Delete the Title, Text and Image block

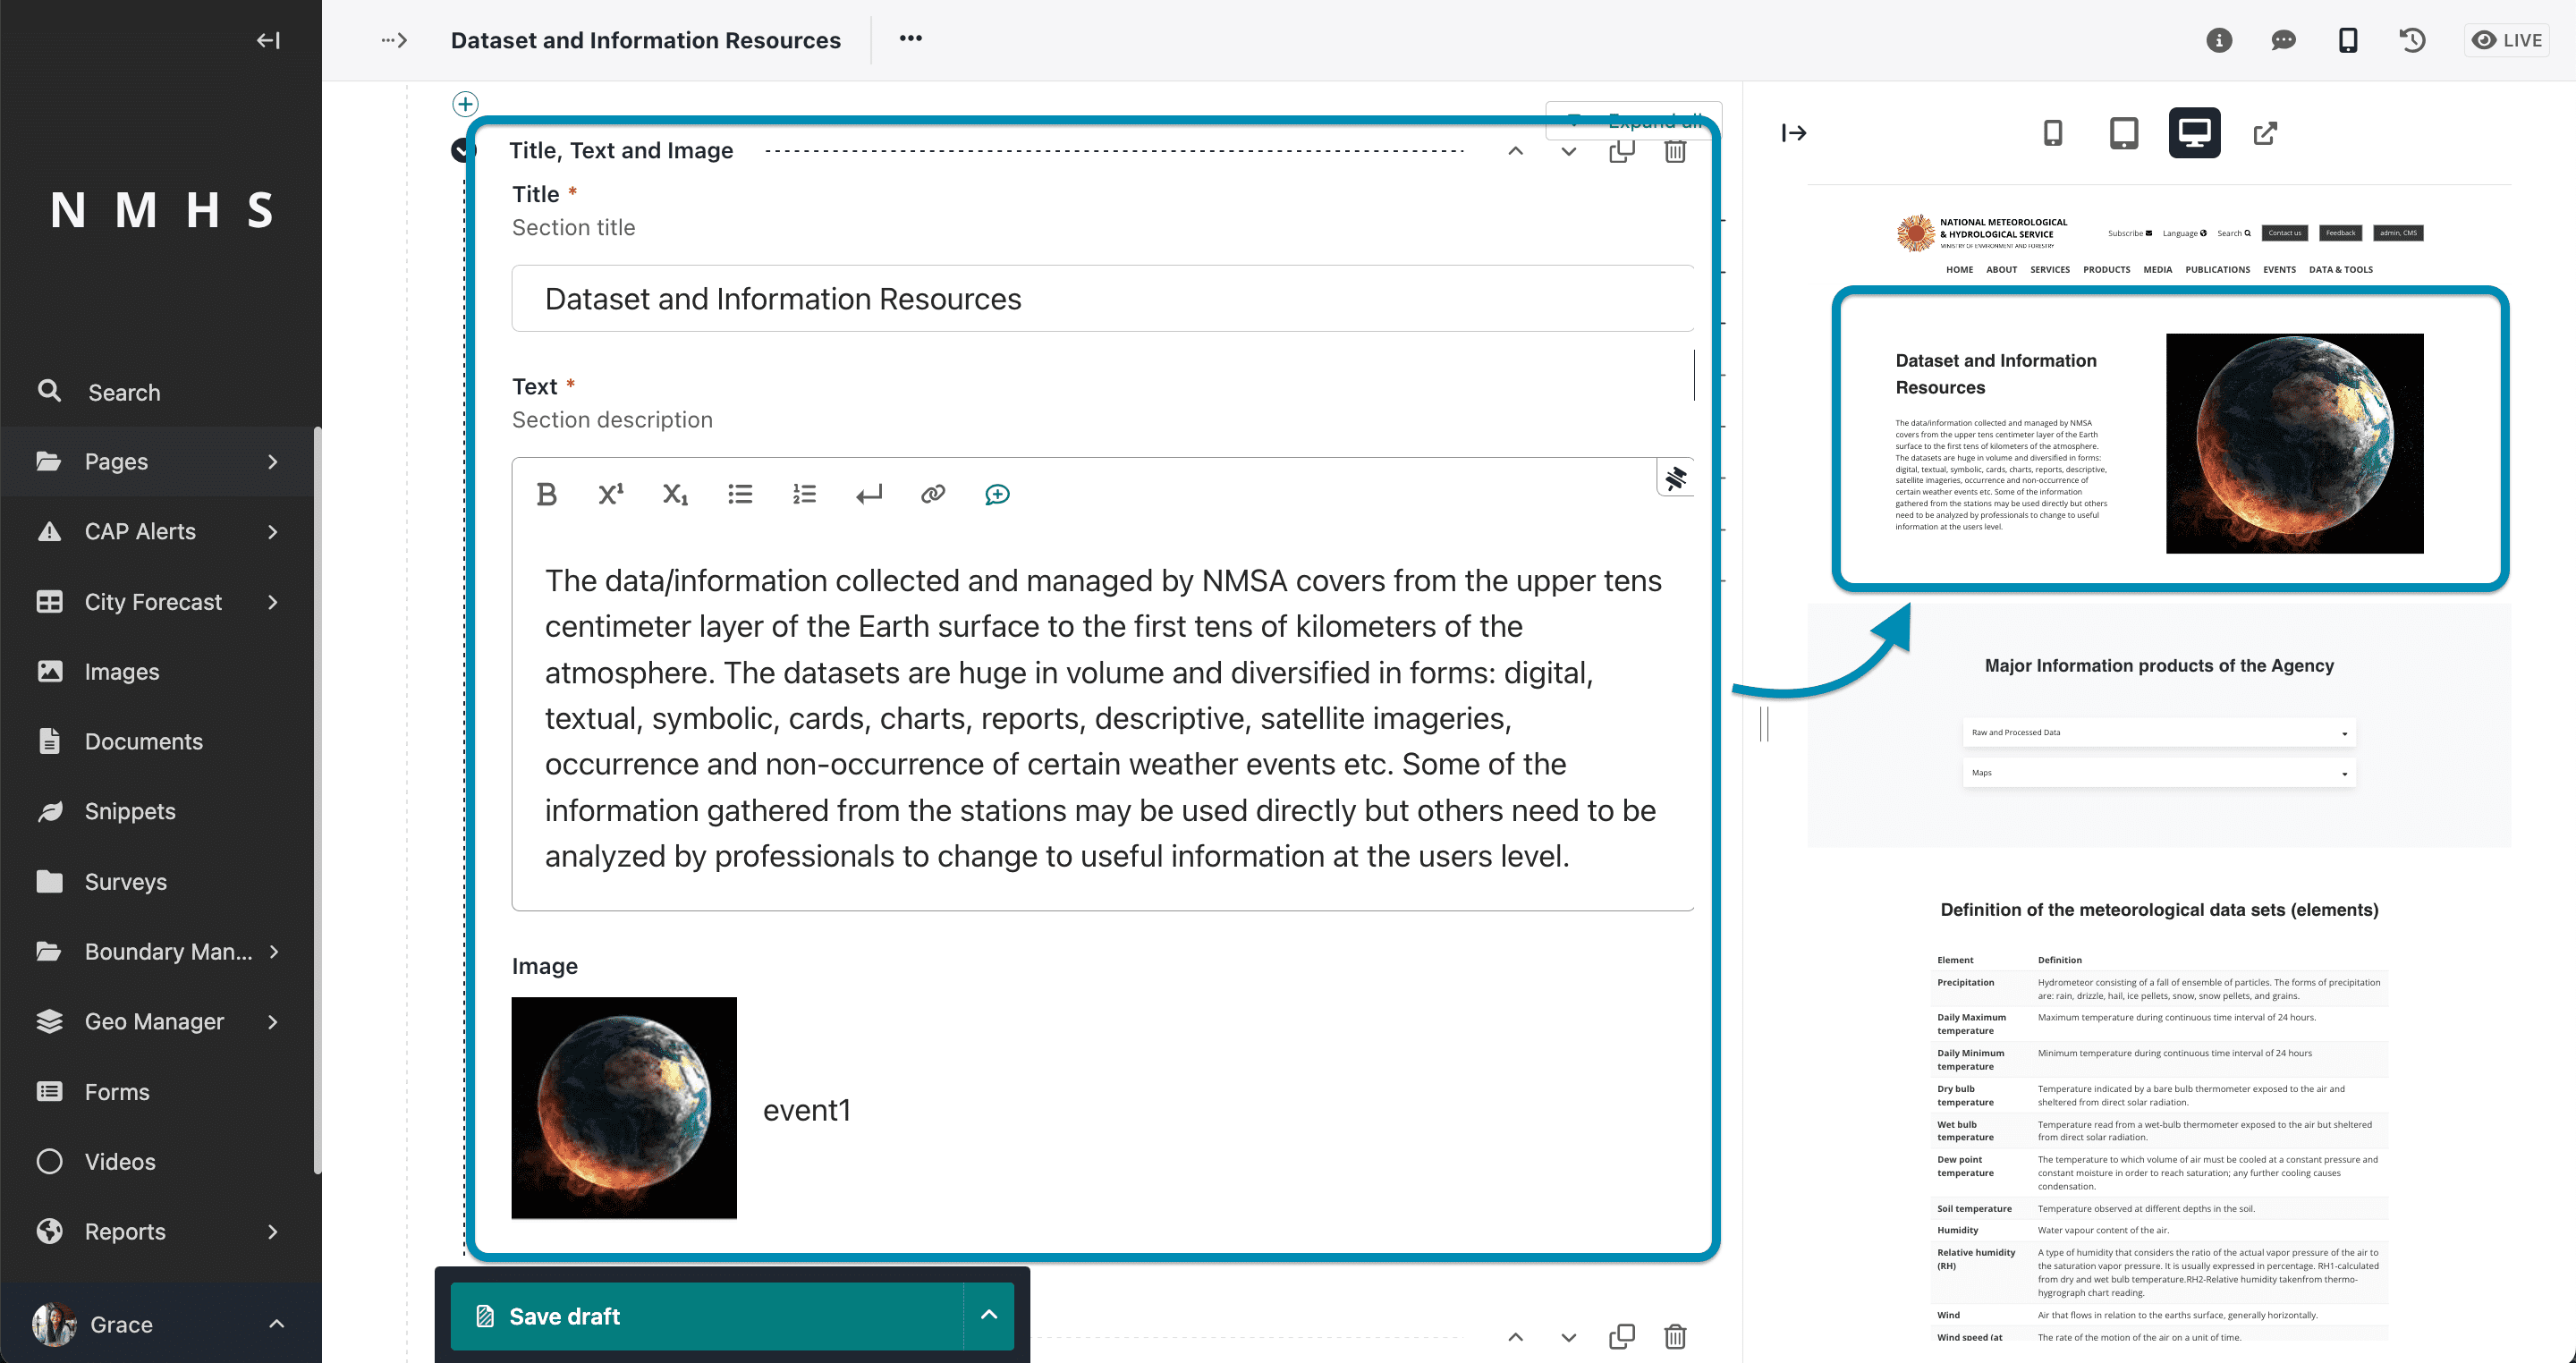[x=1675, y=151]
